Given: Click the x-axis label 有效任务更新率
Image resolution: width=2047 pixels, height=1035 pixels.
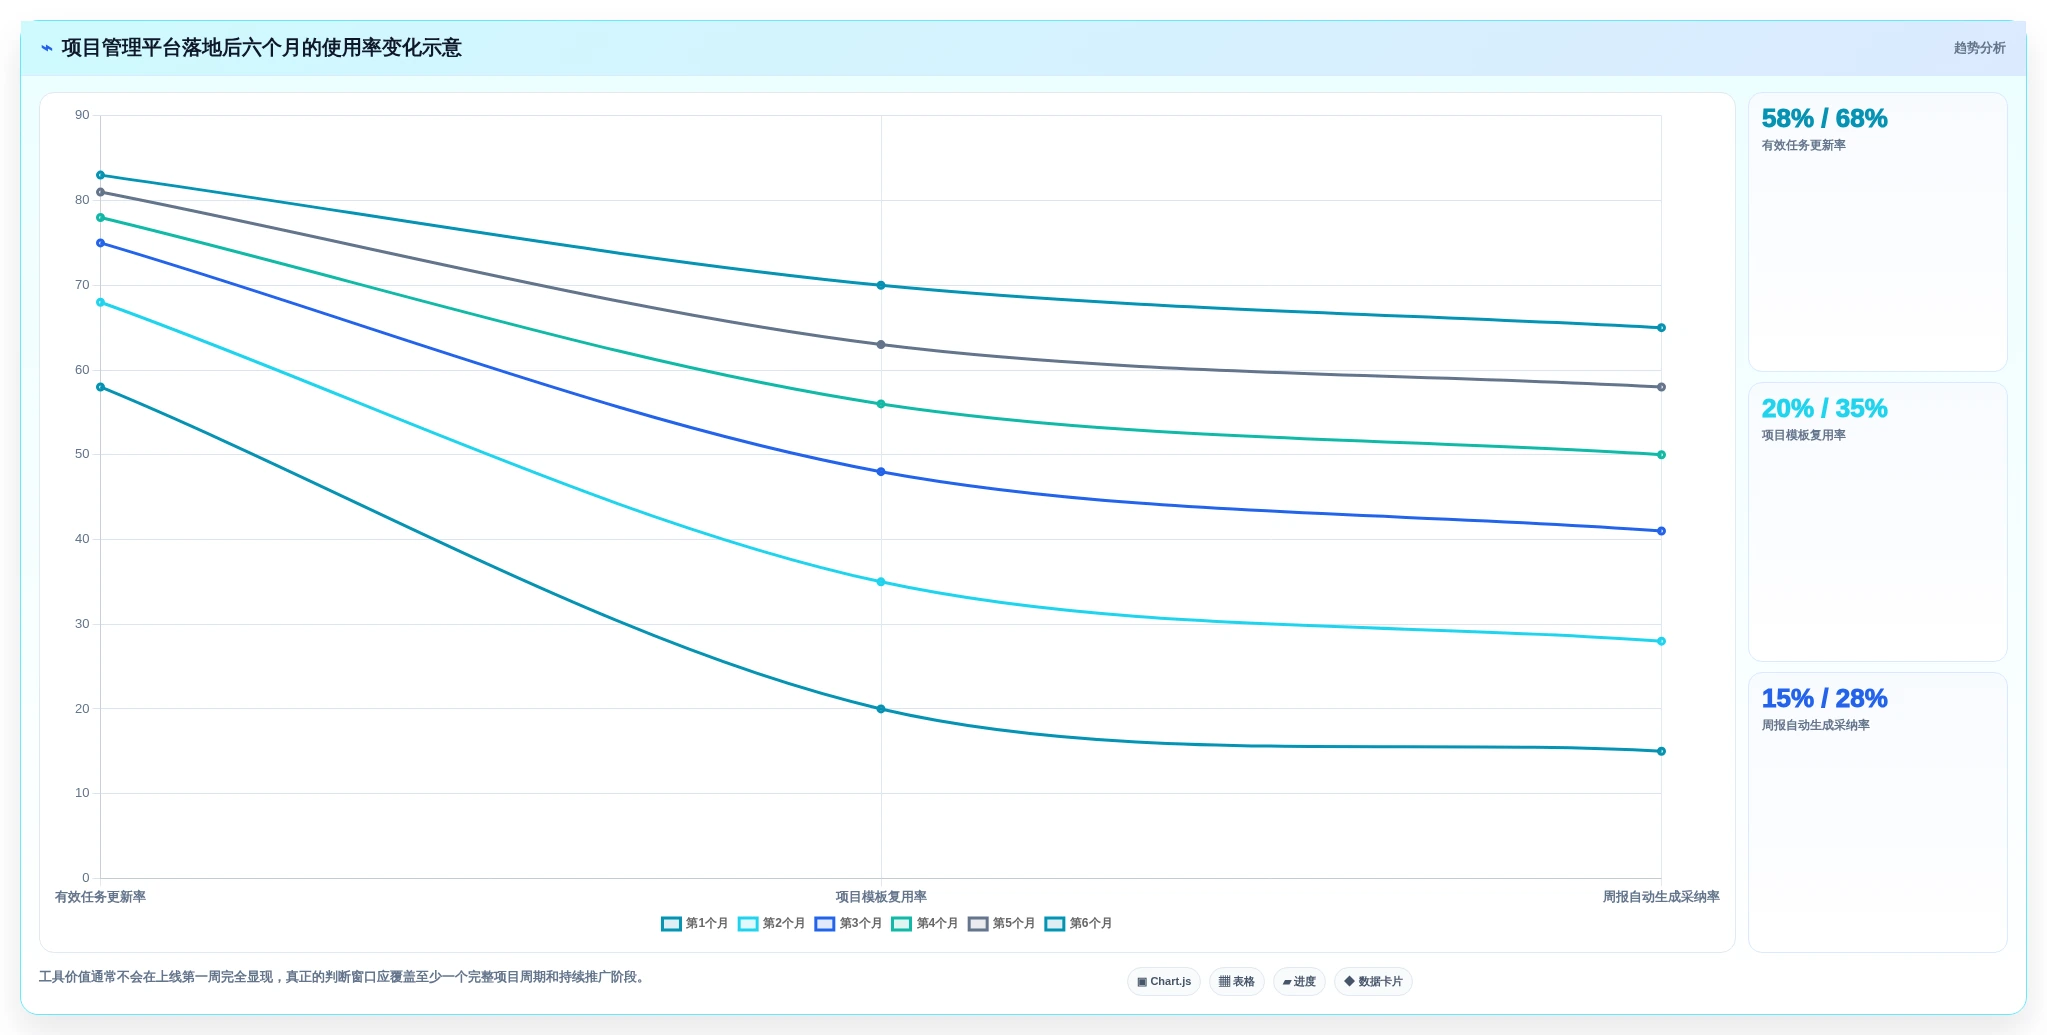Looking at the screenshot, I should pyautogui.click(x=100, y=897).
